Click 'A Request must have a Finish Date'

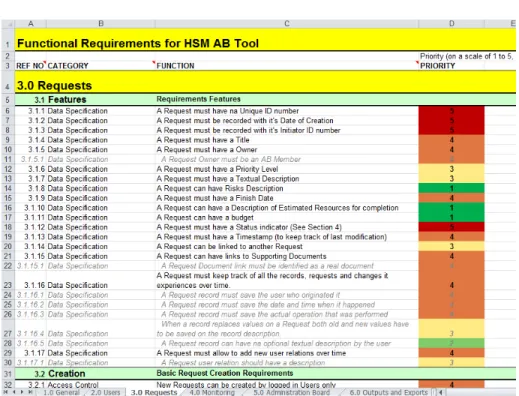click(x=287, y=198)
